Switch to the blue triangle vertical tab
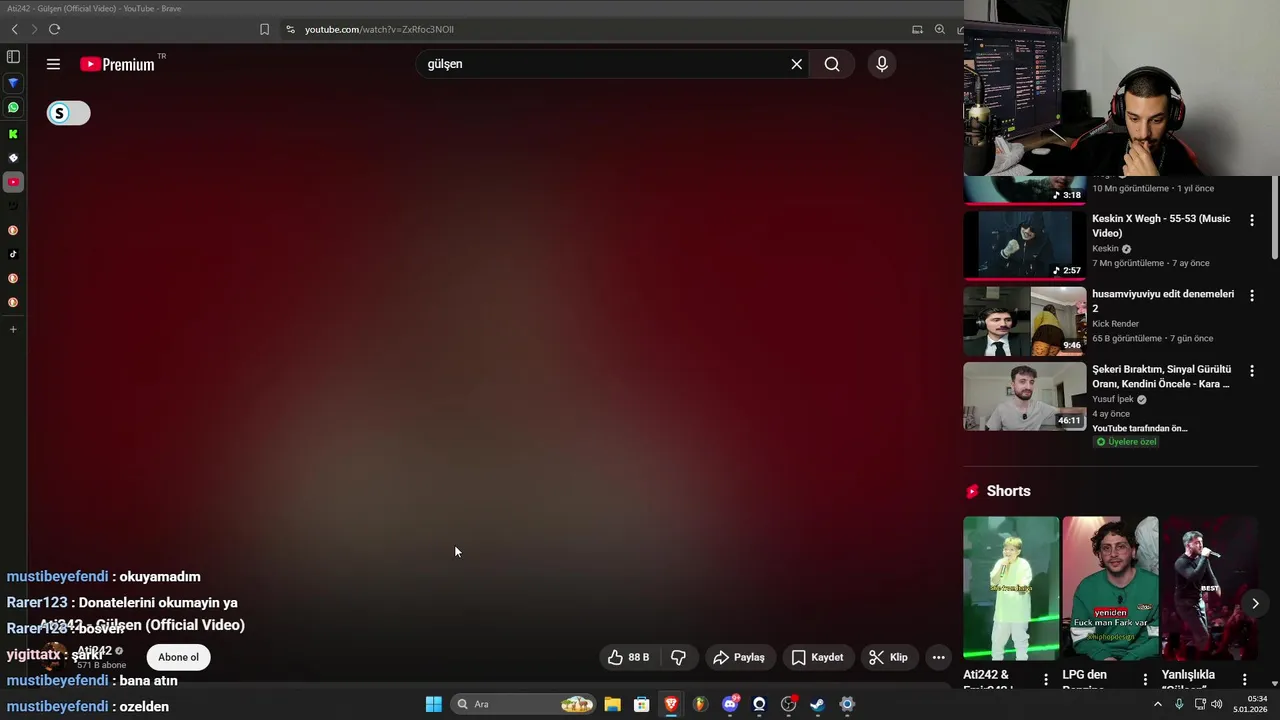This screenshot has width=1280, height=720. click(13, 83)
